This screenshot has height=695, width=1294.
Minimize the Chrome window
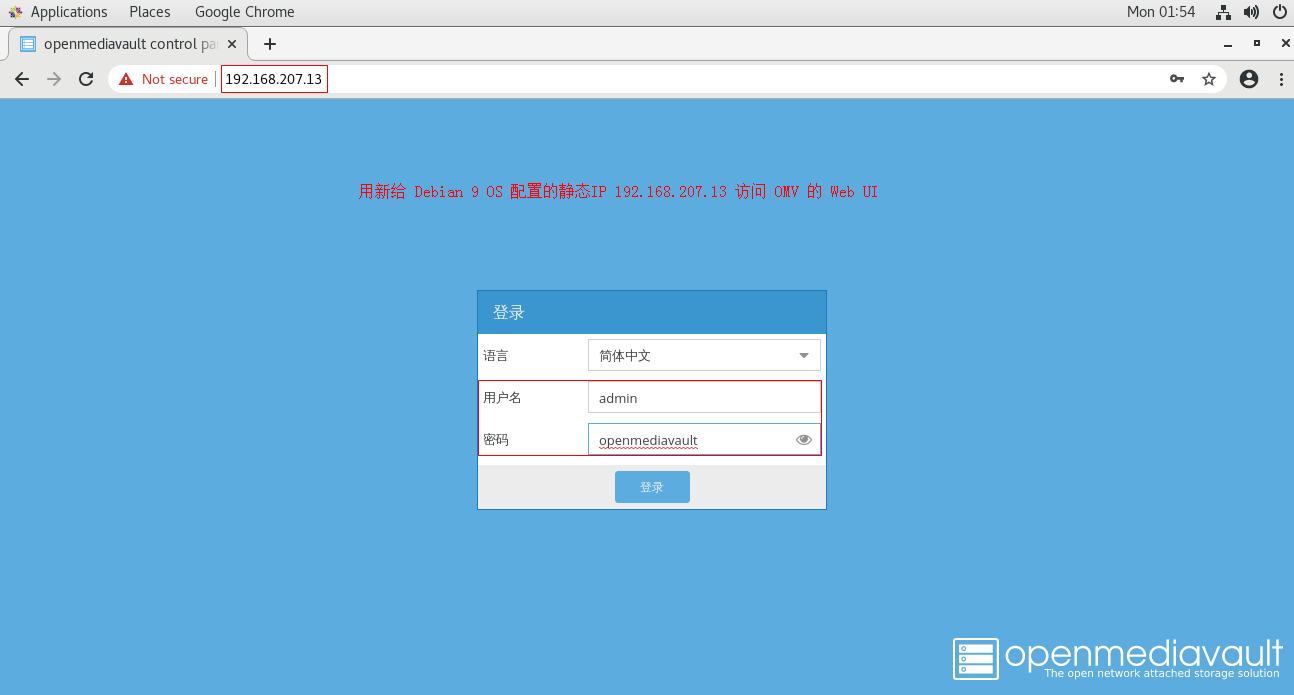click(x=1228, y=44)
